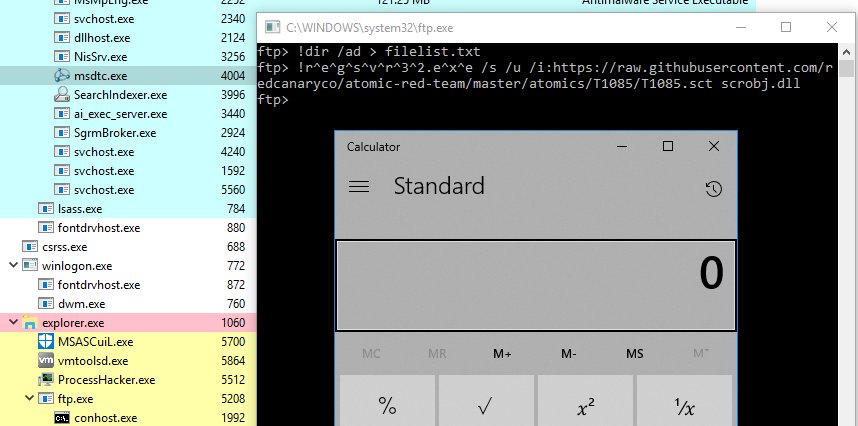Click PID value 5208 for ftp.exe
This screenshot has height=426, width=858.
[233, 399]
